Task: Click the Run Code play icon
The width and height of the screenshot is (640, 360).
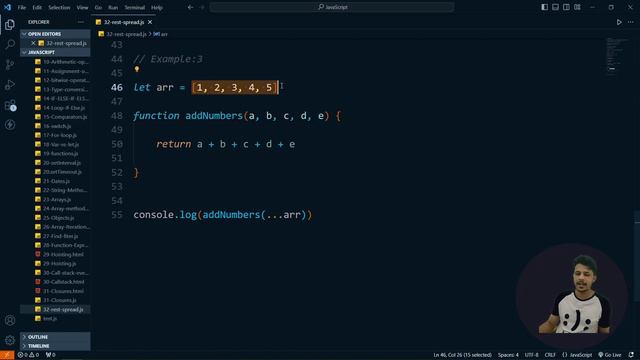Action: coord(619,22)
